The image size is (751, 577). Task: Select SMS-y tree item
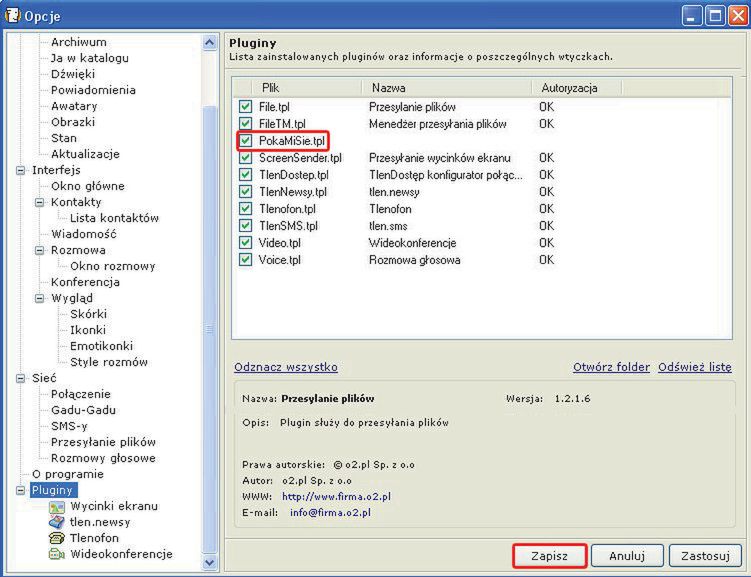(69, 427)
